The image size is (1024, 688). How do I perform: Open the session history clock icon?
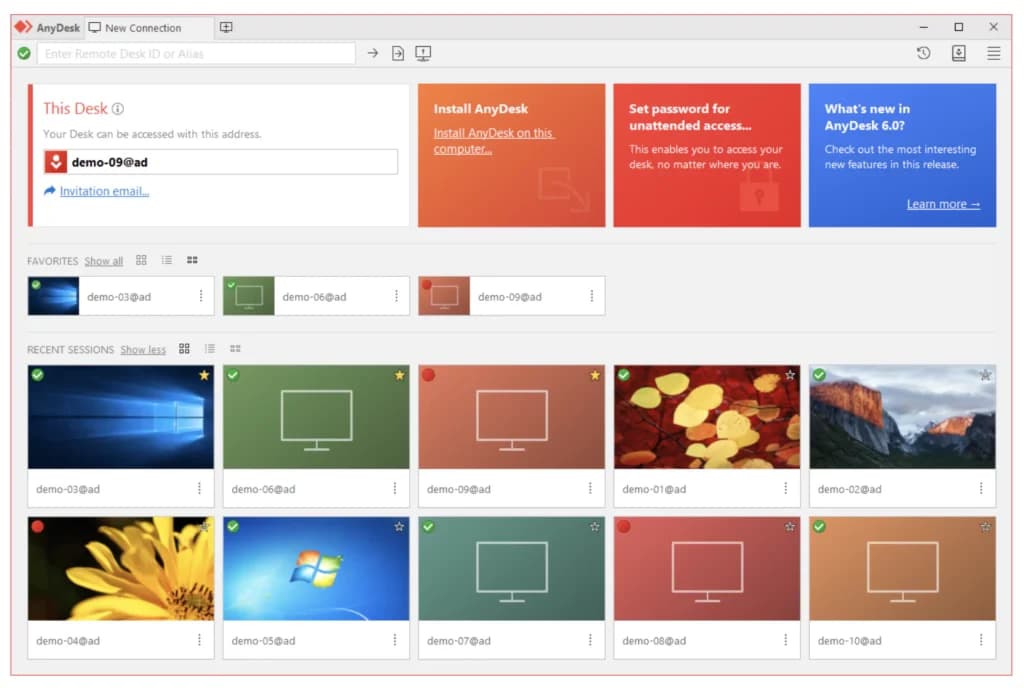click(923, 53)
